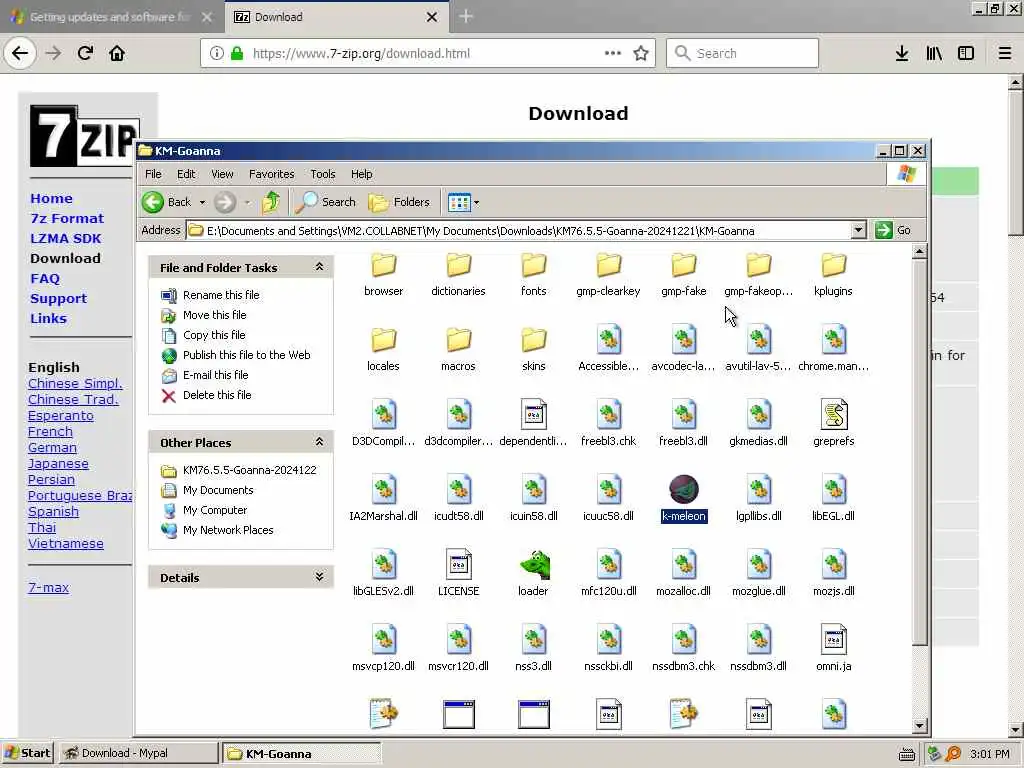Viewport: 1024px width, 768px height.
Task: Click the Windows Start button
Action: [x=27, y=753]
